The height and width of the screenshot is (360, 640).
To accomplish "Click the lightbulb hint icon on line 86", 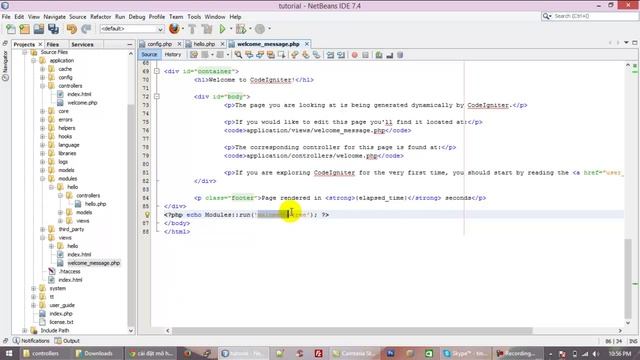I will (147, 215).
